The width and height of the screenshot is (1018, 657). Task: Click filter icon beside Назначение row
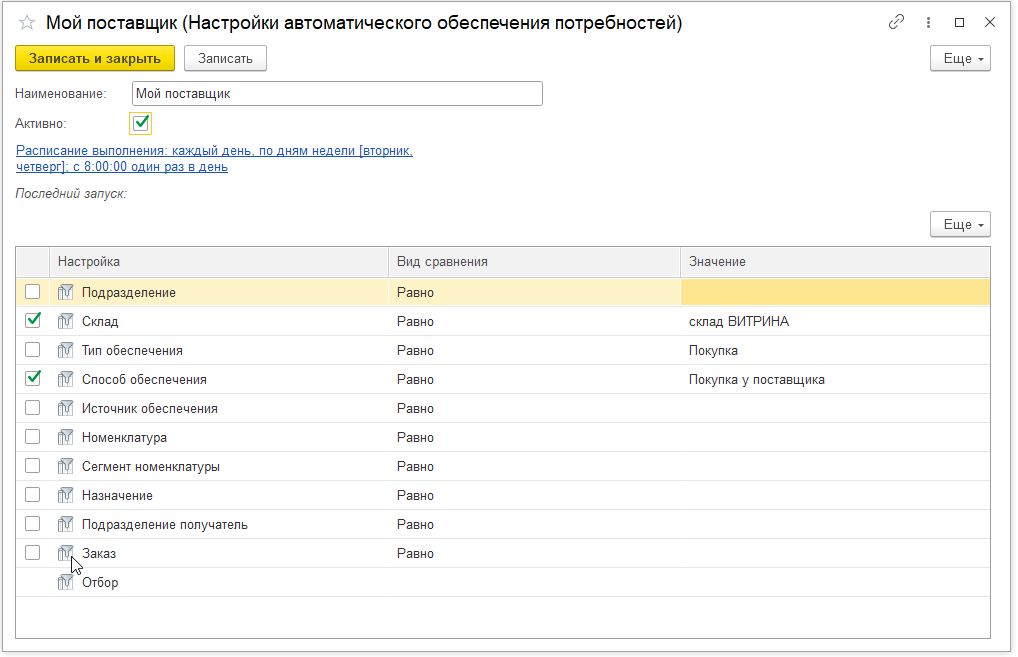tap(66, 495)
